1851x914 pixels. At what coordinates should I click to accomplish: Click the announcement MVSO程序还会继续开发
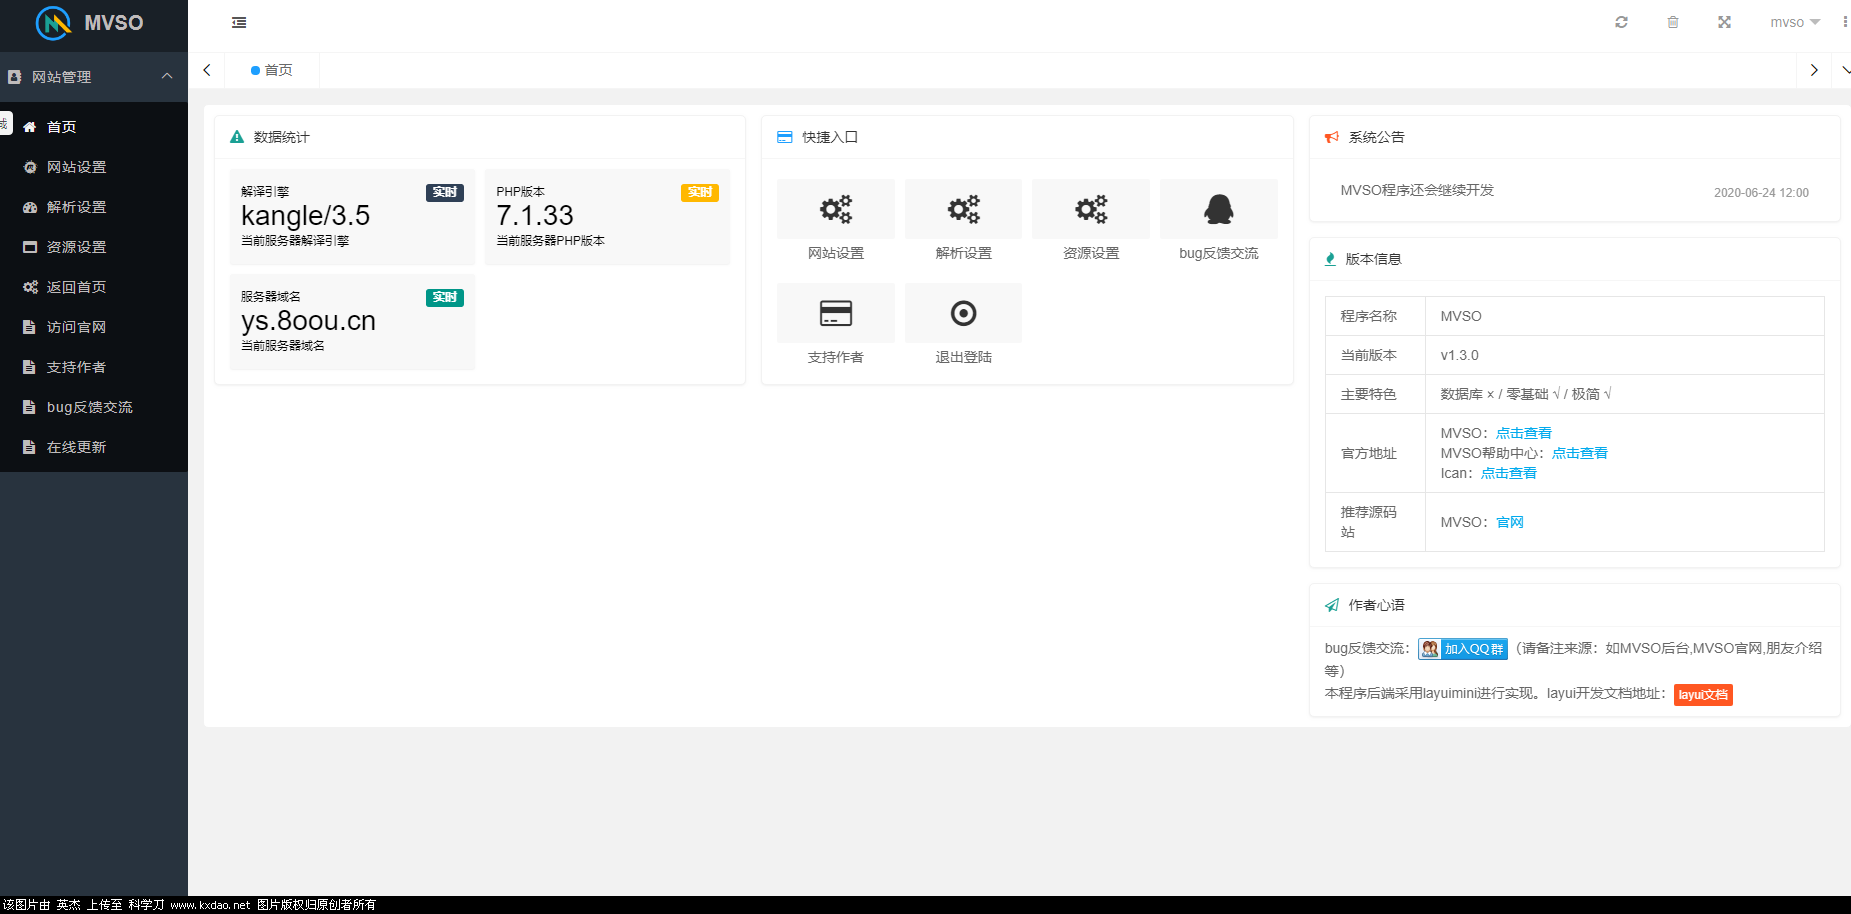[1417, 190]
